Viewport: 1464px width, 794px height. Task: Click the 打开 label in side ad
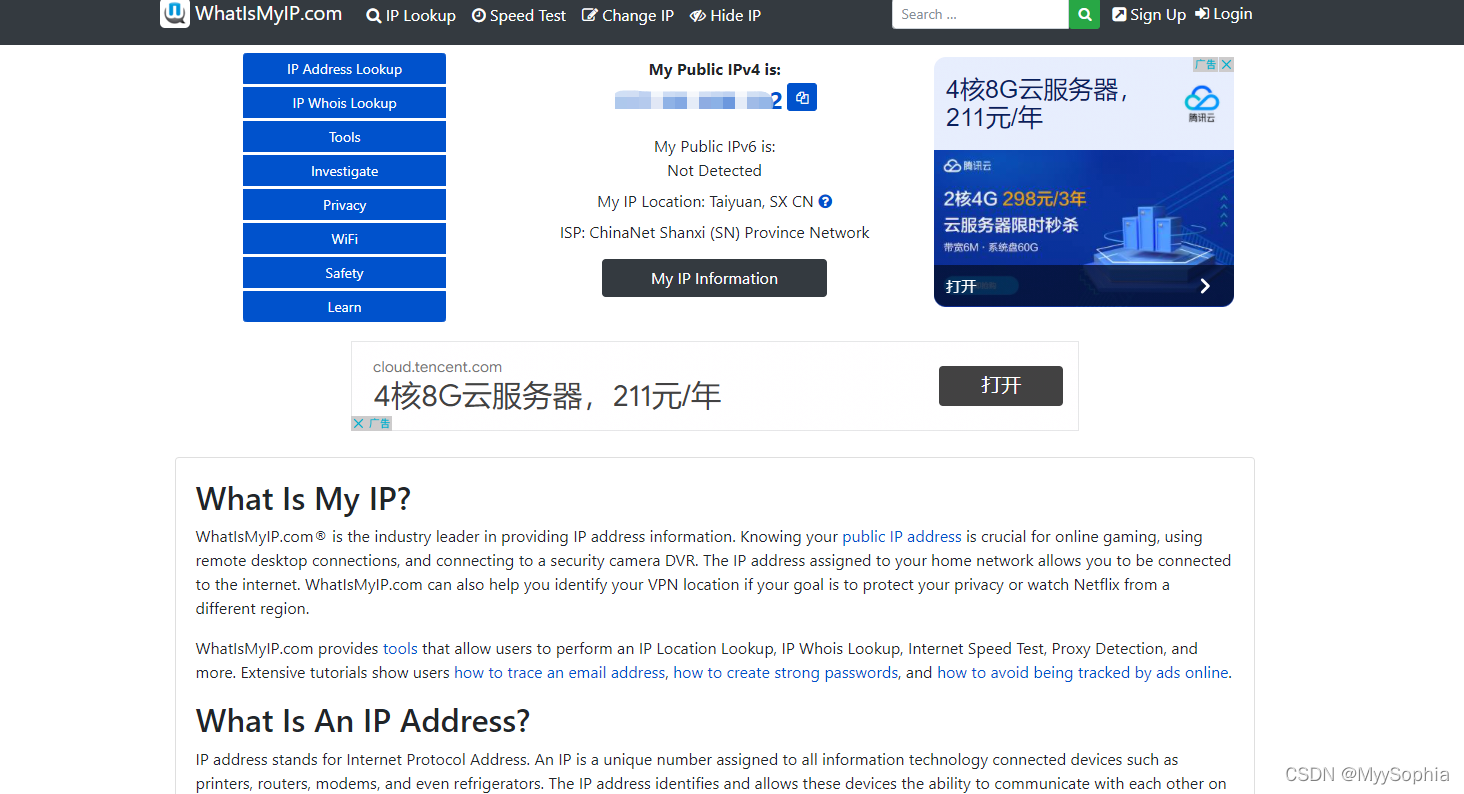coord(961,286)
